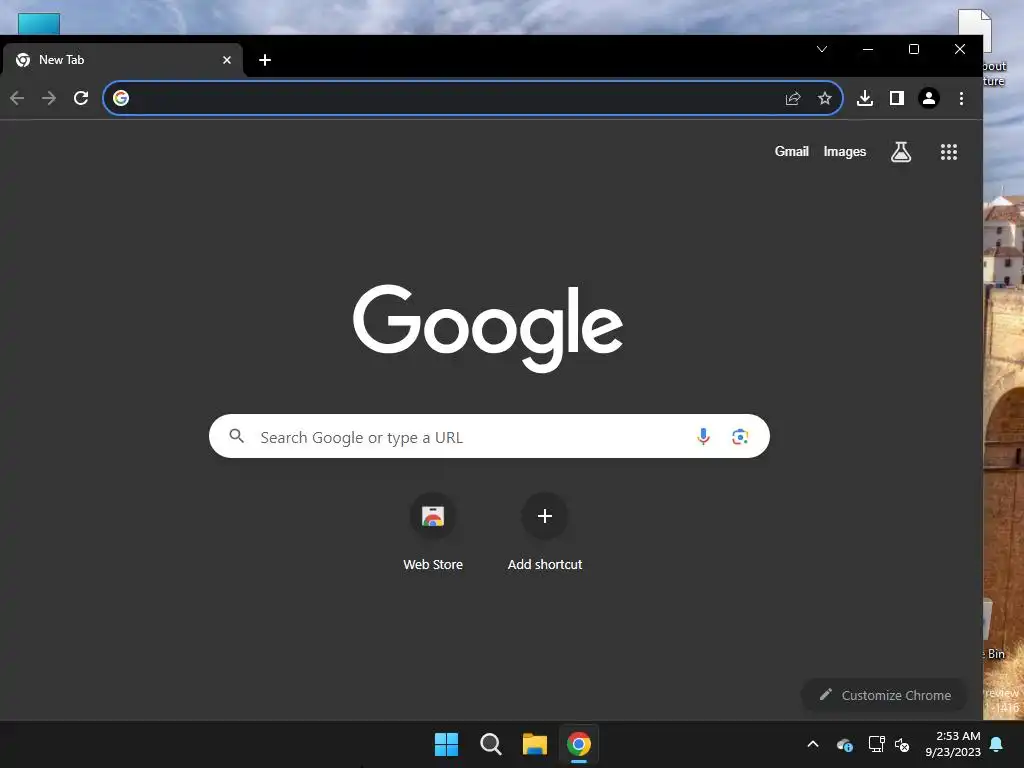
Task: Close the New Tab tab
Action: point(227,60)
